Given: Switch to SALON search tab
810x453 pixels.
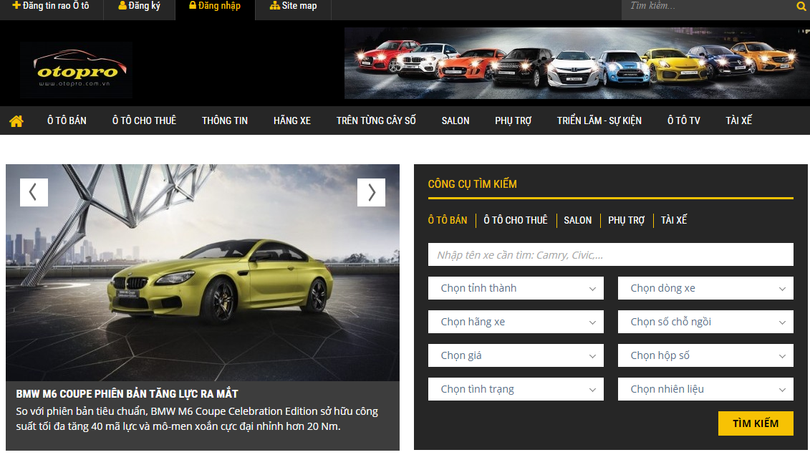Looking at the screenshot, I should tap(577, 220).
